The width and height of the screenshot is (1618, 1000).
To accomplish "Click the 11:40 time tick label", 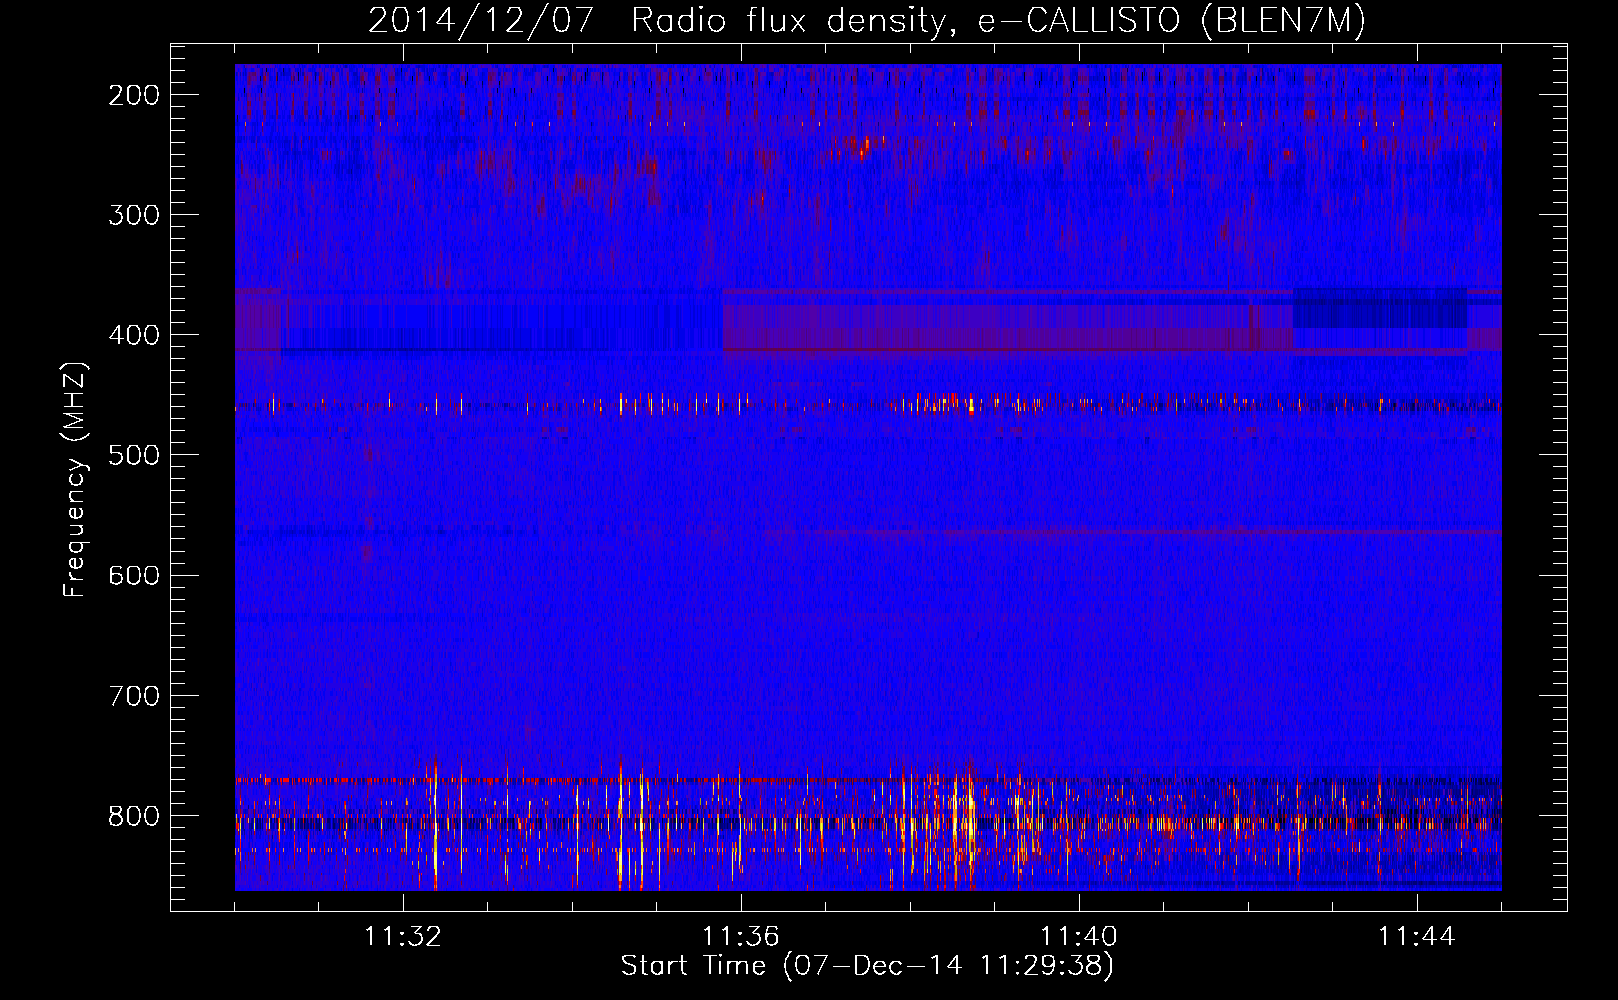I will coord(1079,937).
